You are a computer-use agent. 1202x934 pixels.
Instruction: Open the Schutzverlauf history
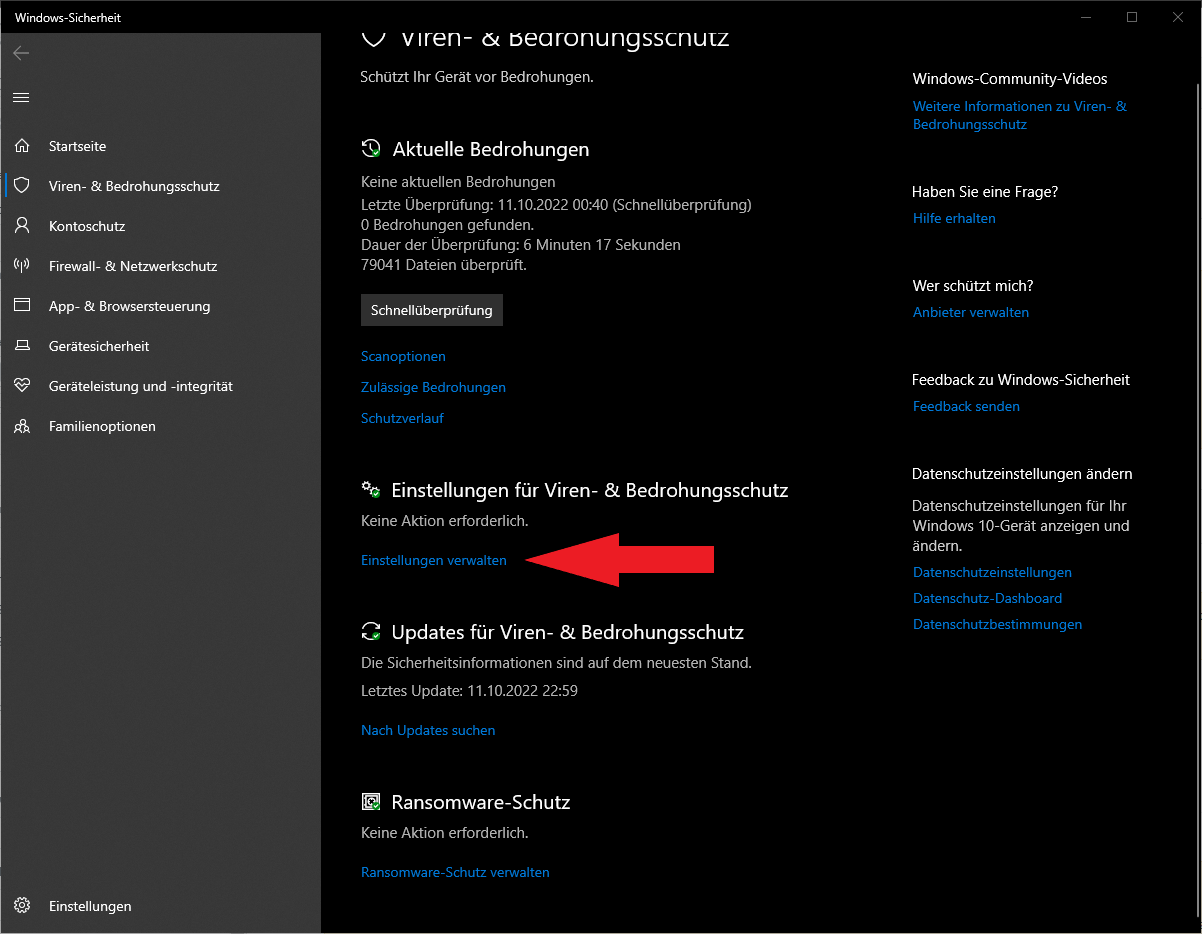point(402,418)
